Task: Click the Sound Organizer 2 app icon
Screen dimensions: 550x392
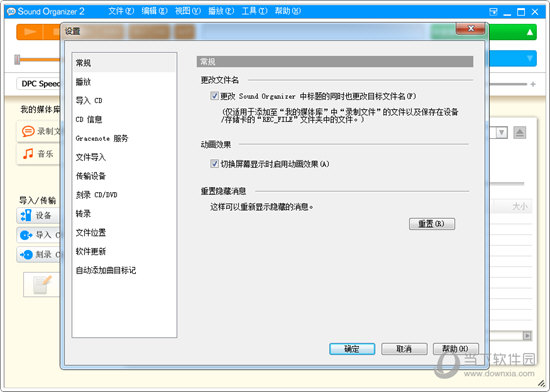Action: coord(11,11)
